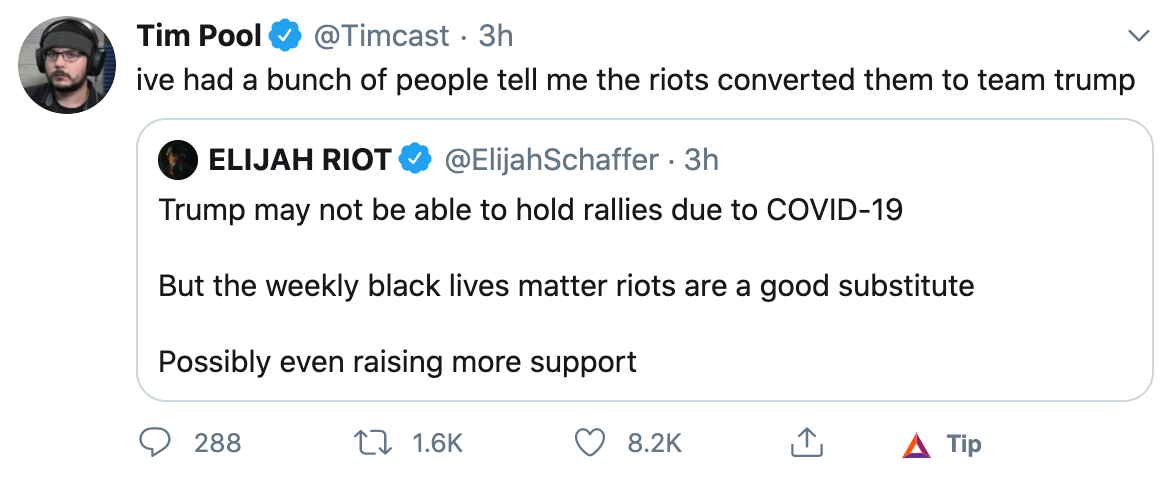Open ELIJAH RIOT display name
The width and height of the screenshot is (1172, 480).
point(300,159)
